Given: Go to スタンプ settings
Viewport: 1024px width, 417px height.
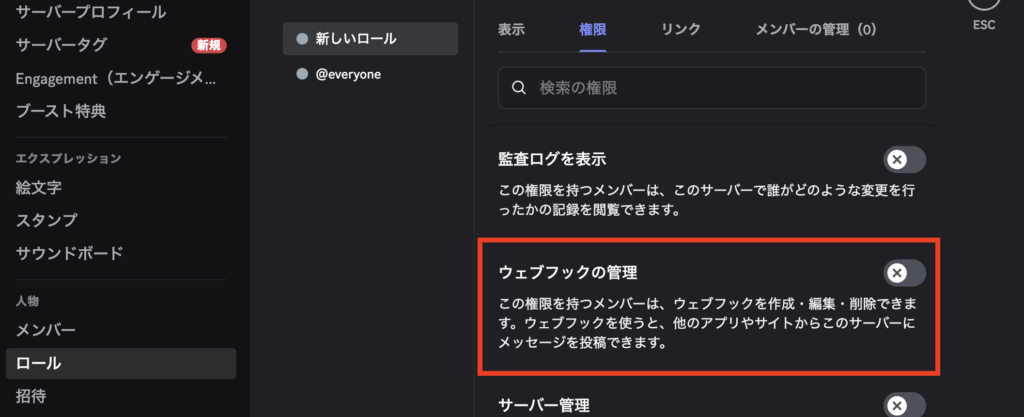Looking at the screenshot, I should [46, 220].
